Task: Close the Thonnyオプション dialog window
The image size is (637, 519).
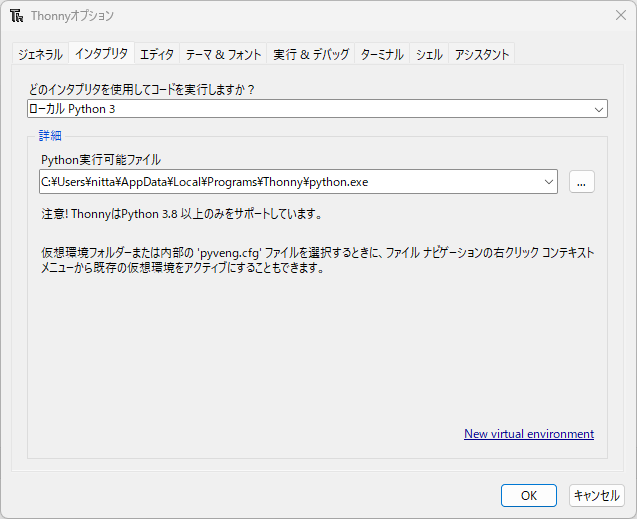Action: pos(619,16)
